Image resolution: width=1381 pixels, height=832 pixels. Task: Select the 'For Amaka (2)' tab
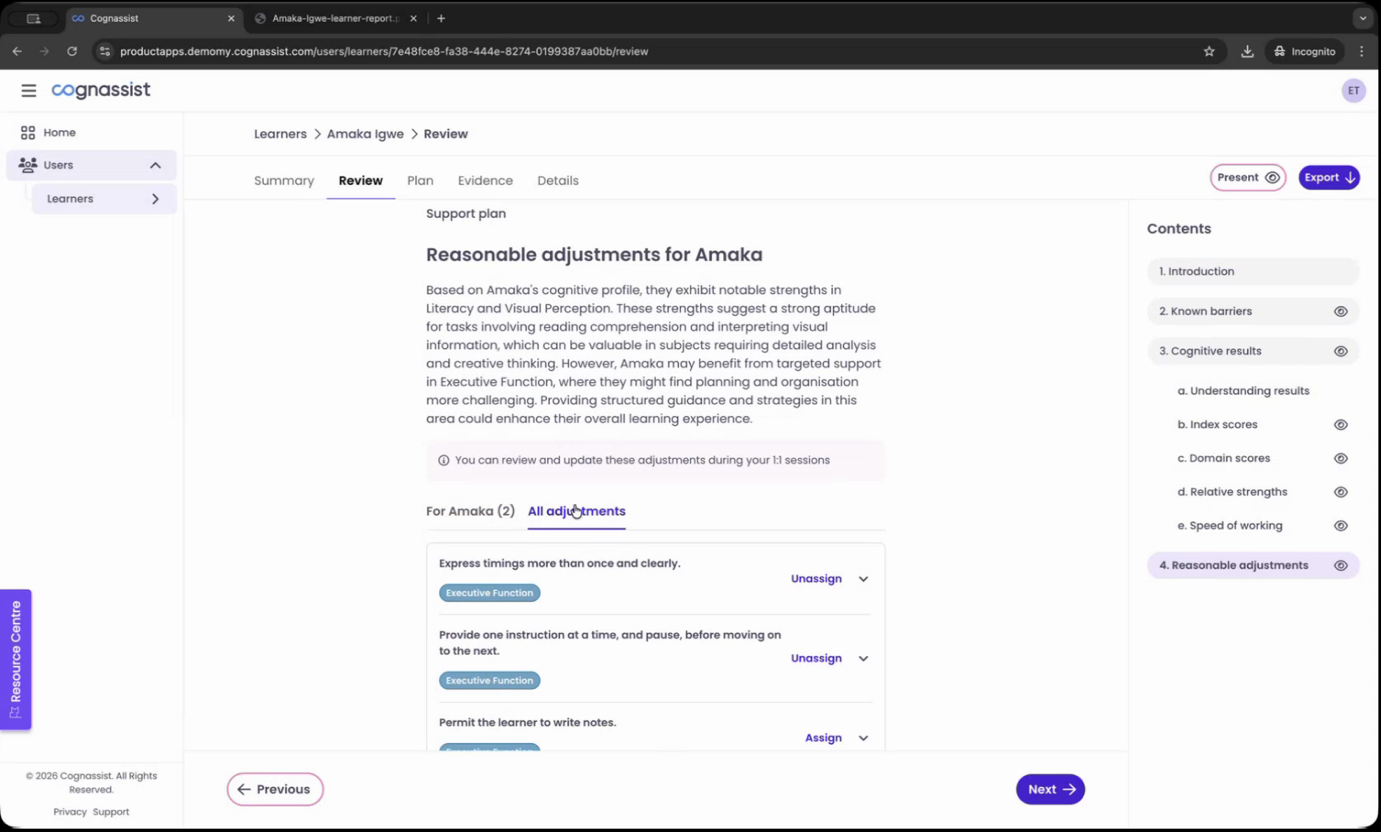[470, 511]
